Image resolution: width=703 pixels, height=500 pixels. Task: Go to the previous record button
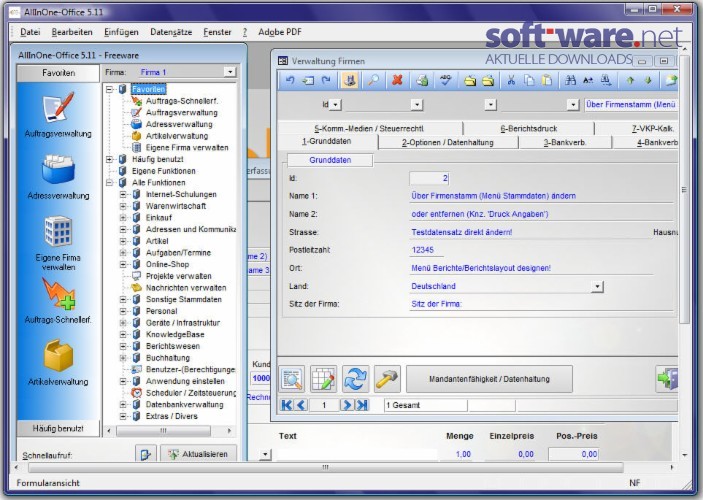point(301,405)
